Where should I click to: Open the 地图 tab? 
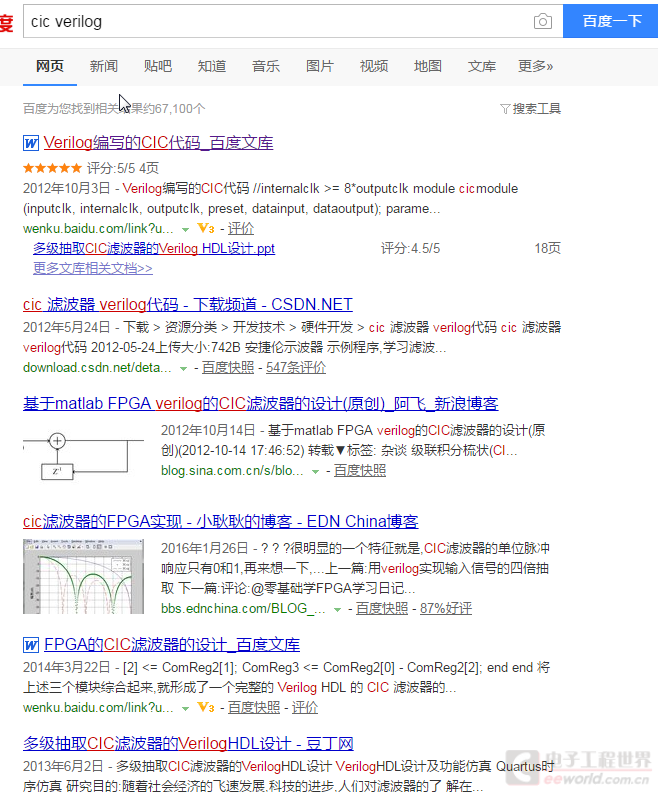[x=428, y=66]
